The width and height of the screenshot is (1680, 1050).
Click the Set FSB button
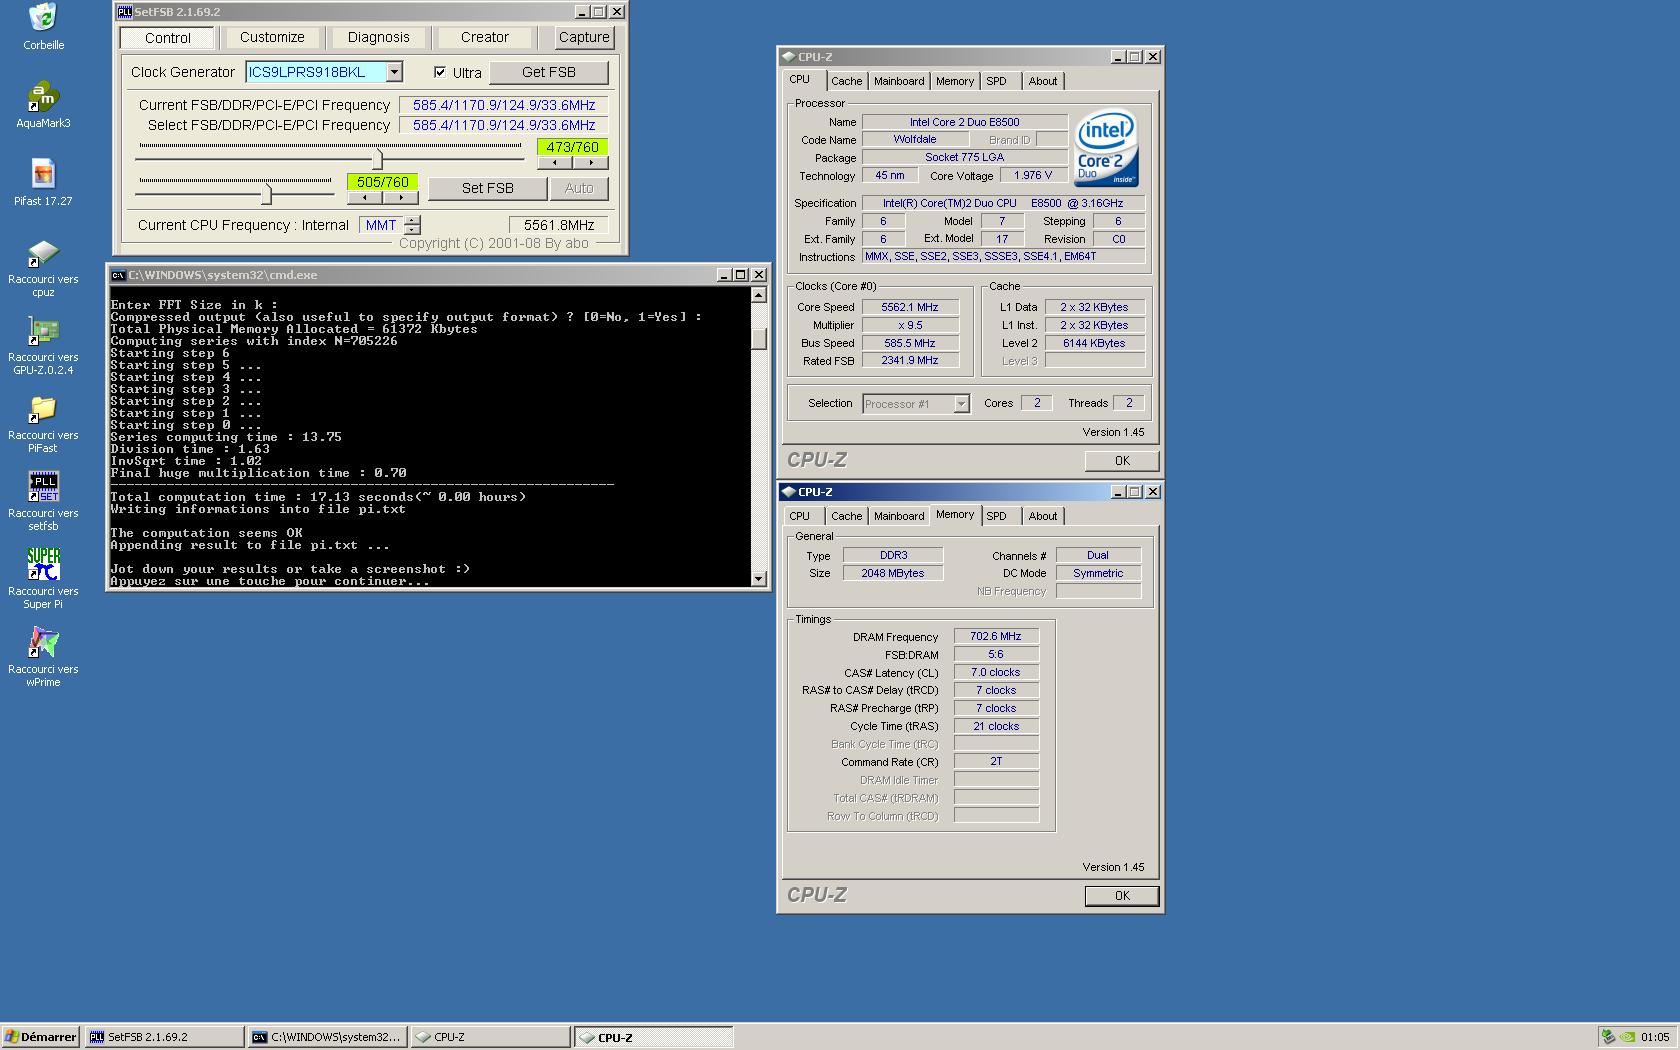[487, 188]
